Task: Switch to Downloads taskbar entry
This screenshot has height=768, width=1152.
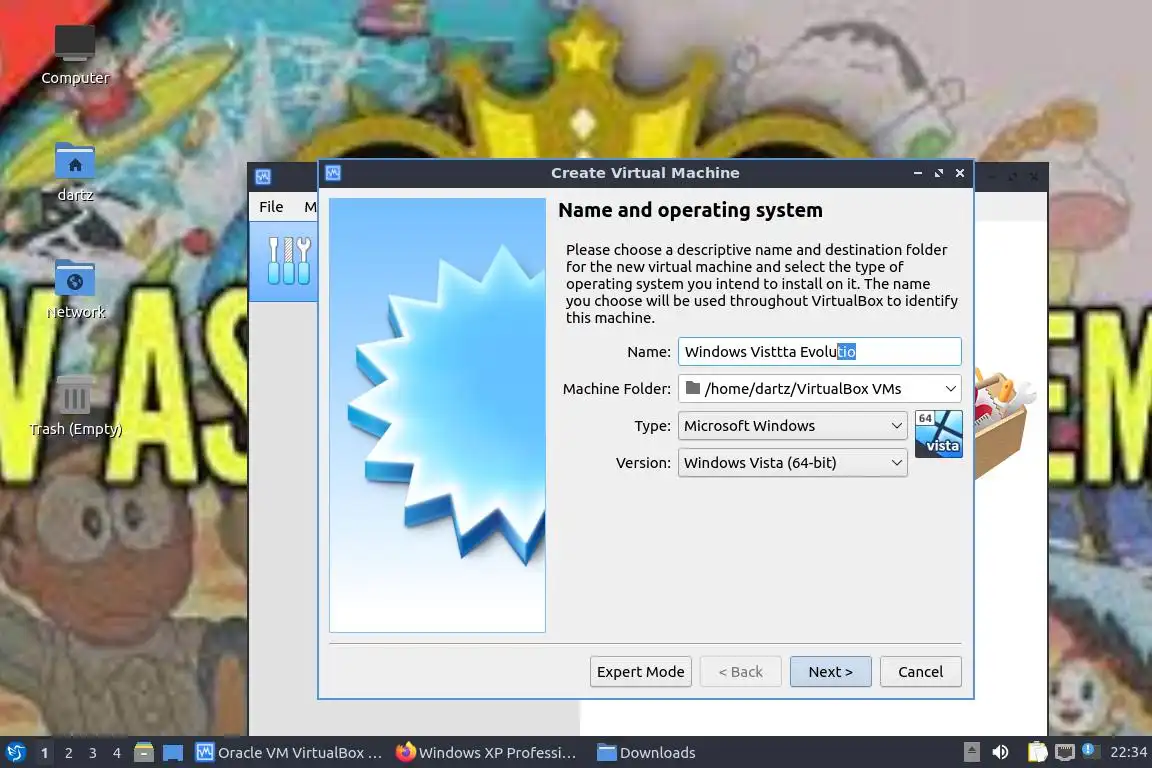Action: click(x=647, y=753)
